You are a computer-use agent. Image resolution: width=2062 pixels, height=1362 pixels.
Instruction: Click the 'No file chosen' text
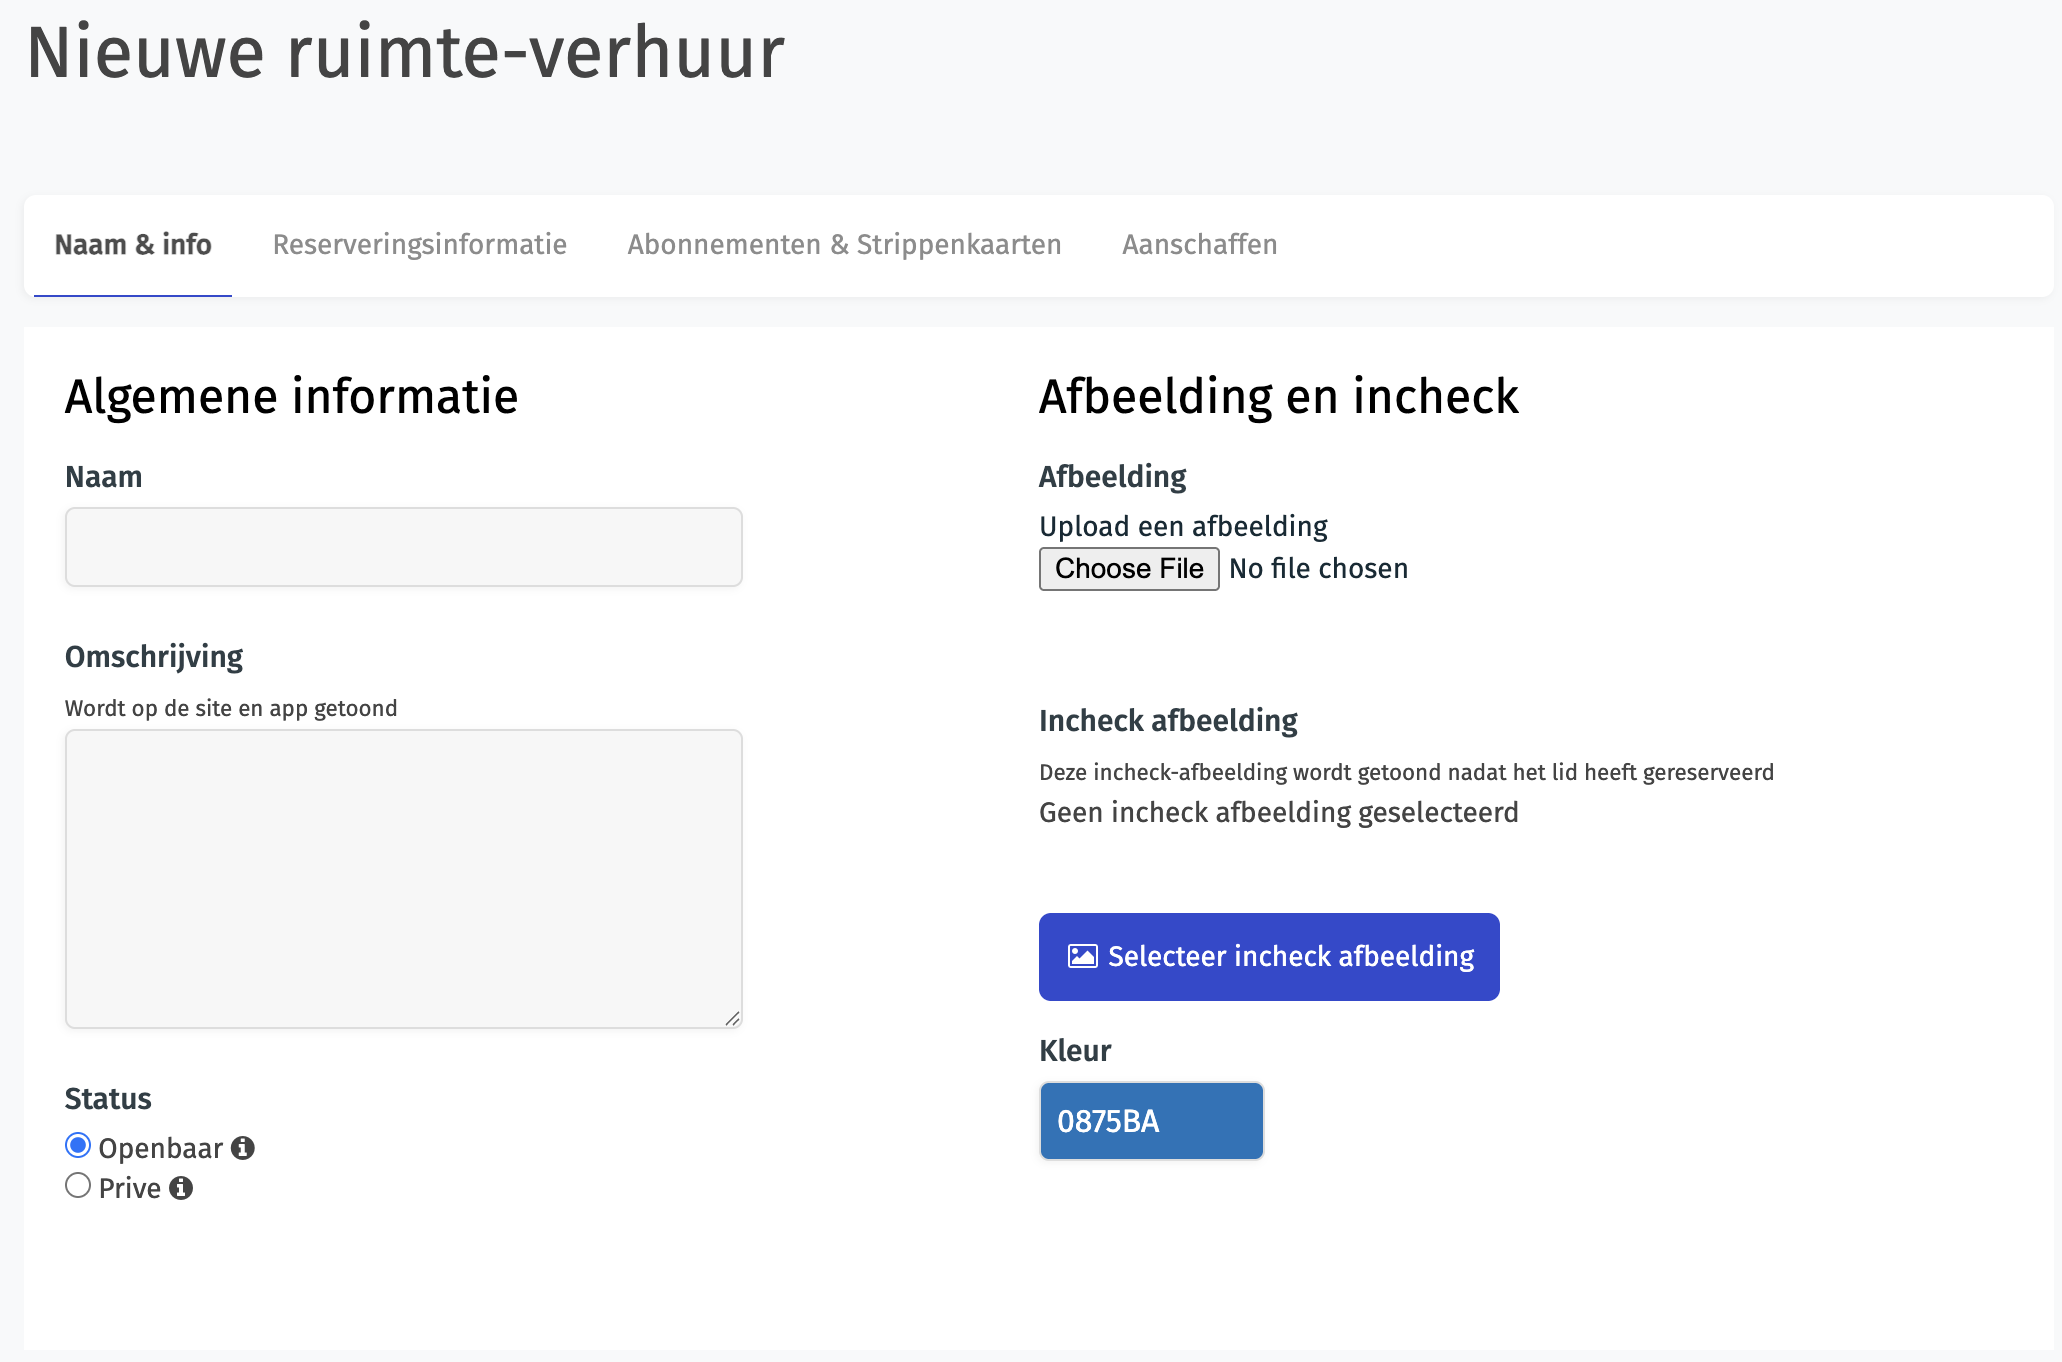tap(1318, 569)
